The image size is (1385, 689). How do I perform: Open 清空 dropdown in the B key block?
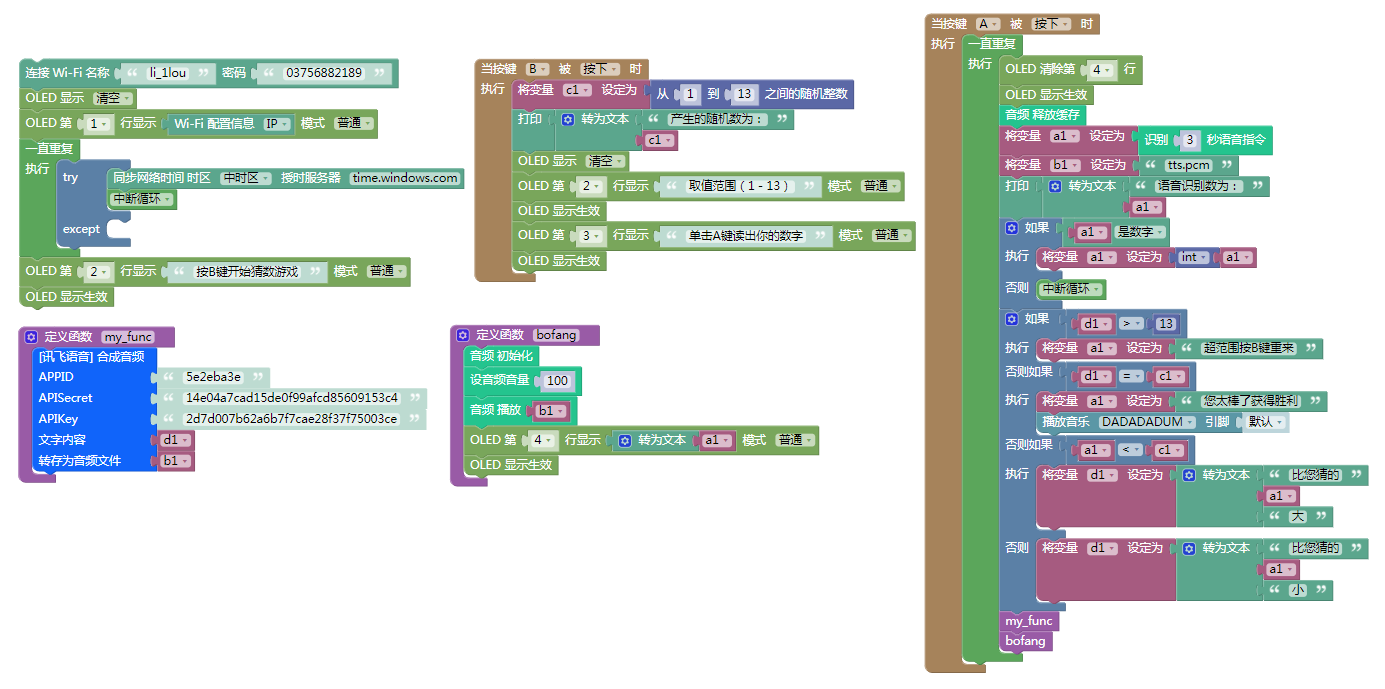(604, 161)
